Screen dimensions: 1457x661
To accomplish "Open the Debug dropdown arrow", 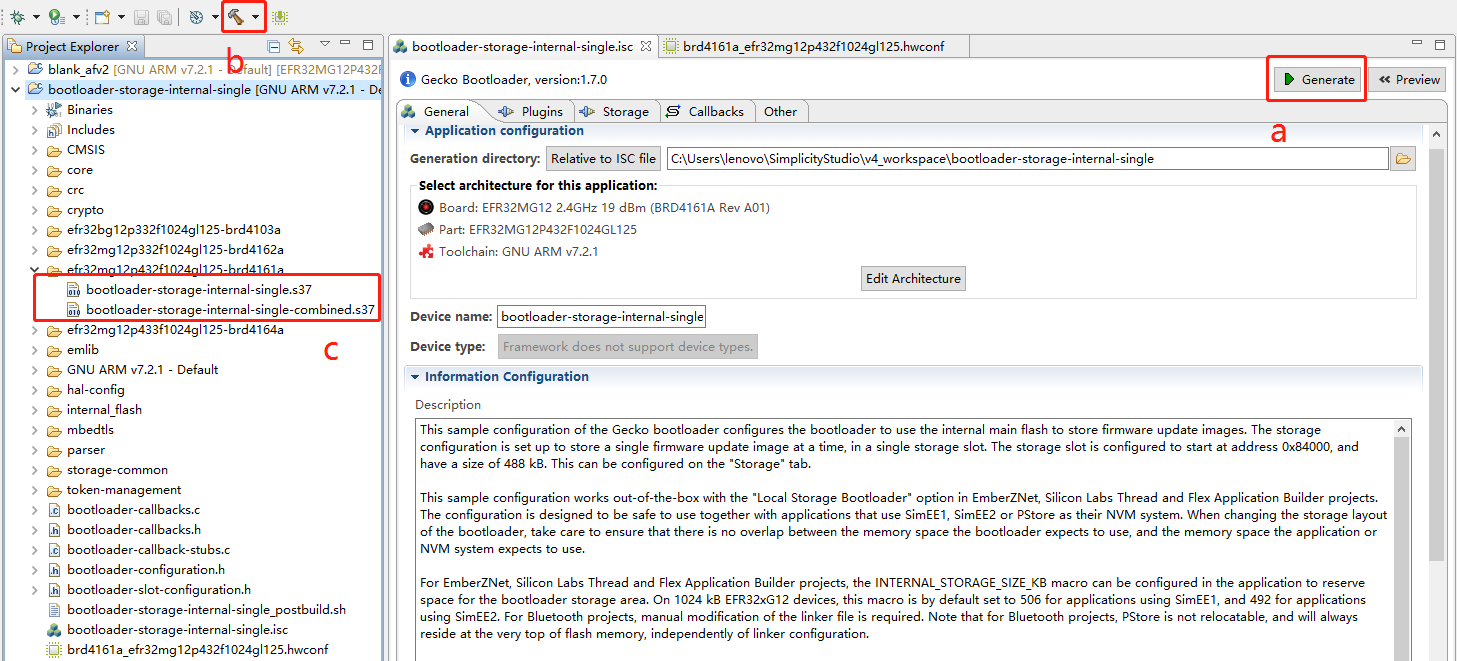I will click(x=36, y=17).
